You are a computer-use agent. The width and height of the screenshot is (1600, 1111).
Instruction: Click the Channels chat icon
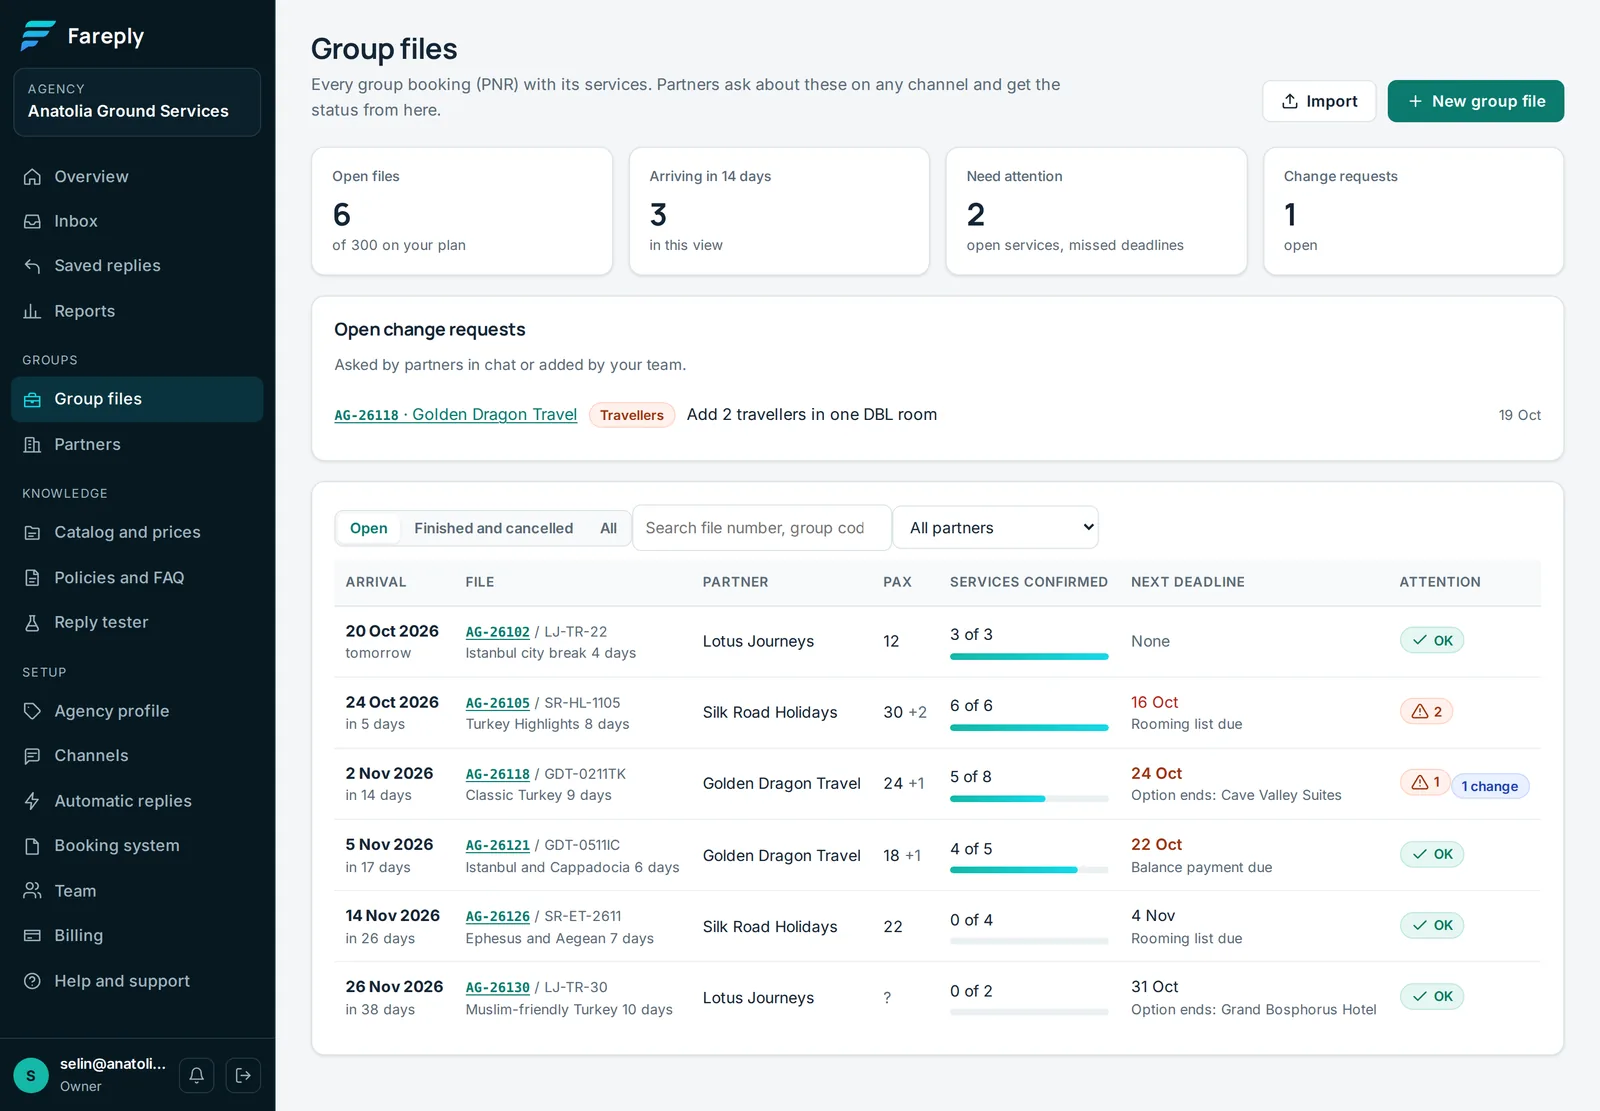click(32, 756)
